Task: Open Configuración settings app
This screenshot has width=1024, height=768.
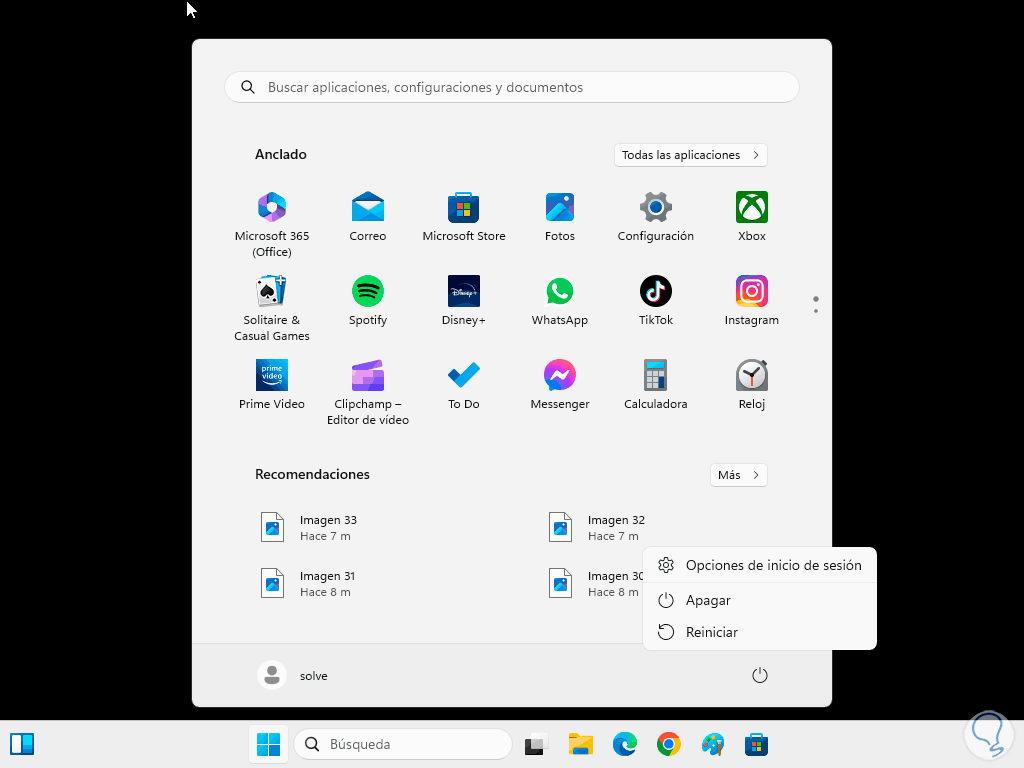Action: (x=656, y=217)
